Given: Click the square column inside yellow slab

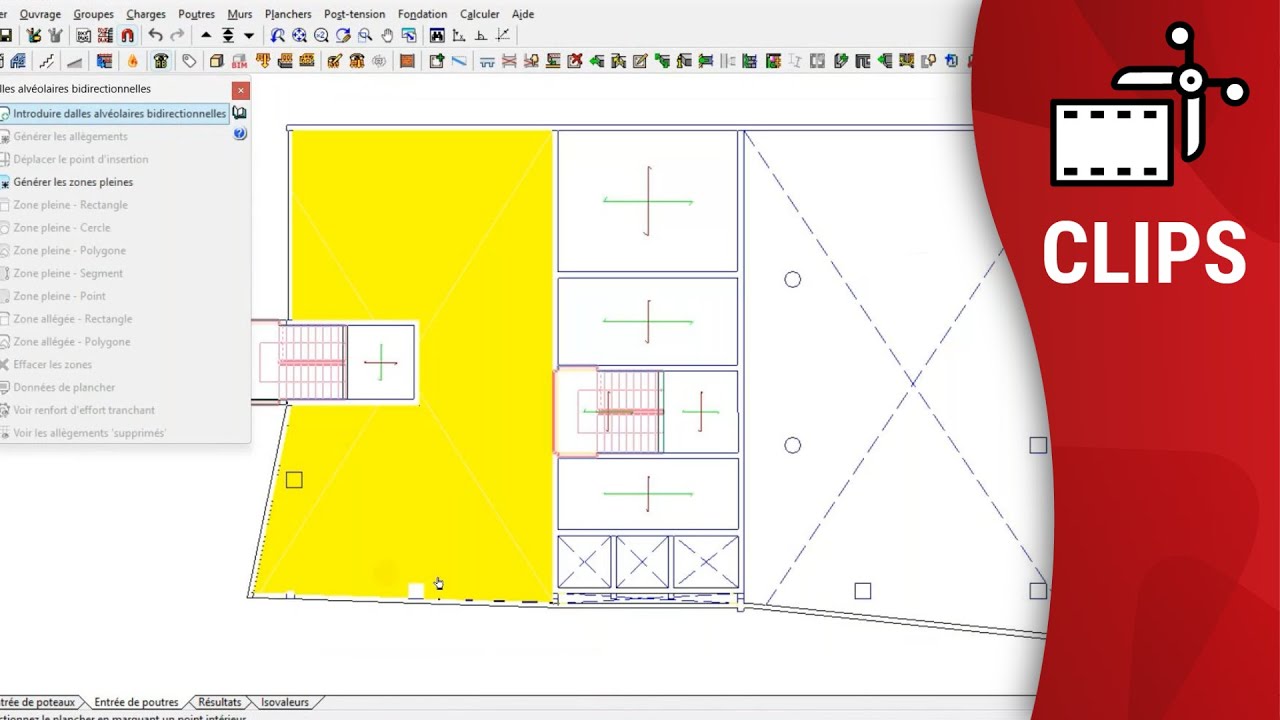Looking at the screenshot, I should [x=294, y=480].
